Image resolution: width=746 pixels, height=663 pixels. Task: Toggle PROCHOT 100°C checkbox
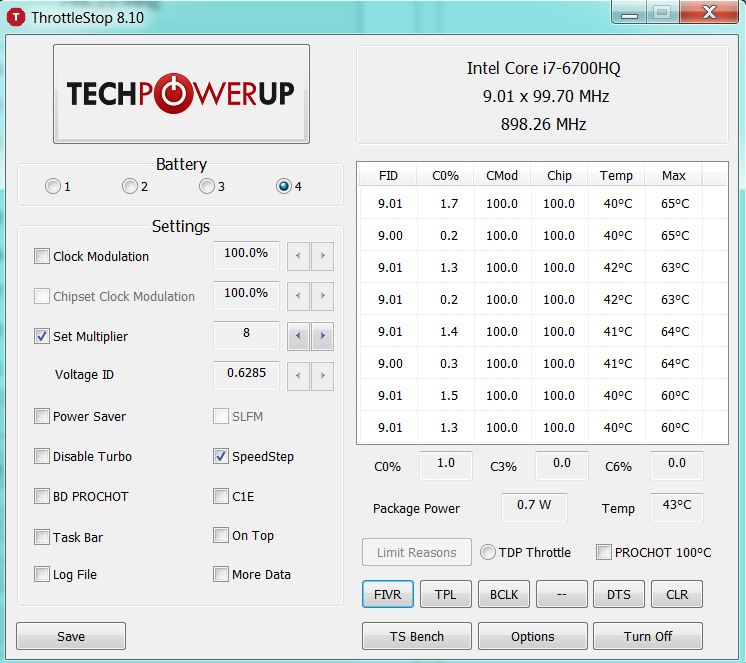(x=604, y=552)
